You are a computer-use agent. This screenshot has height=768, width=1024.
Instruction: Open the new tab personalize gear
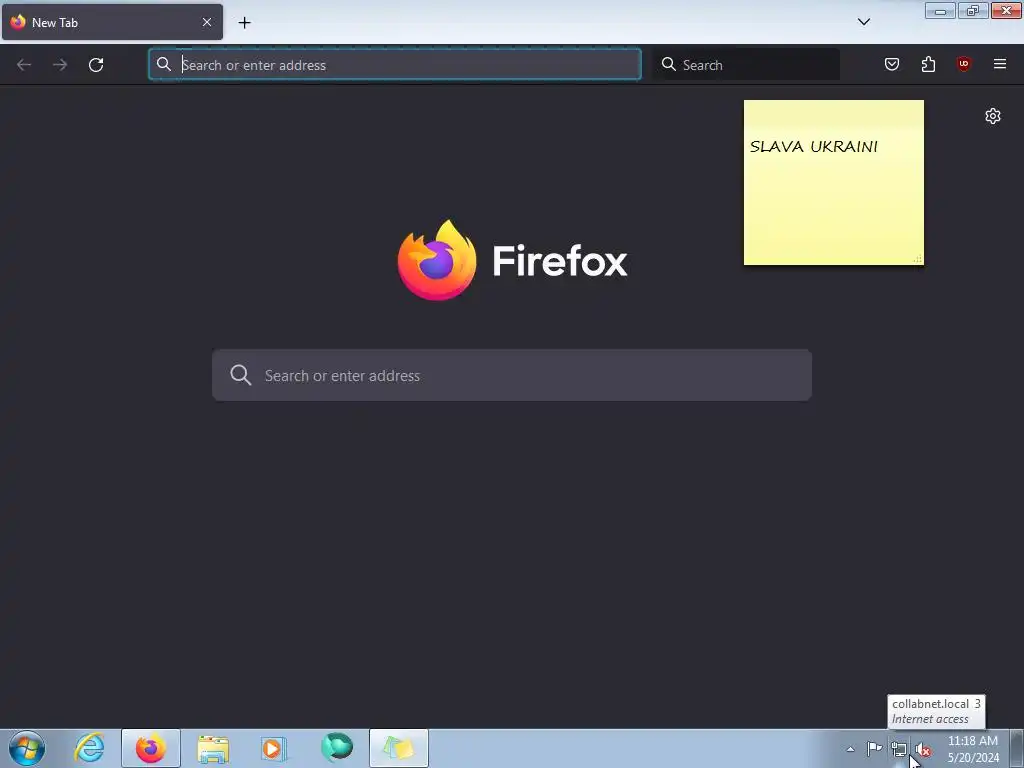[993, 116]
